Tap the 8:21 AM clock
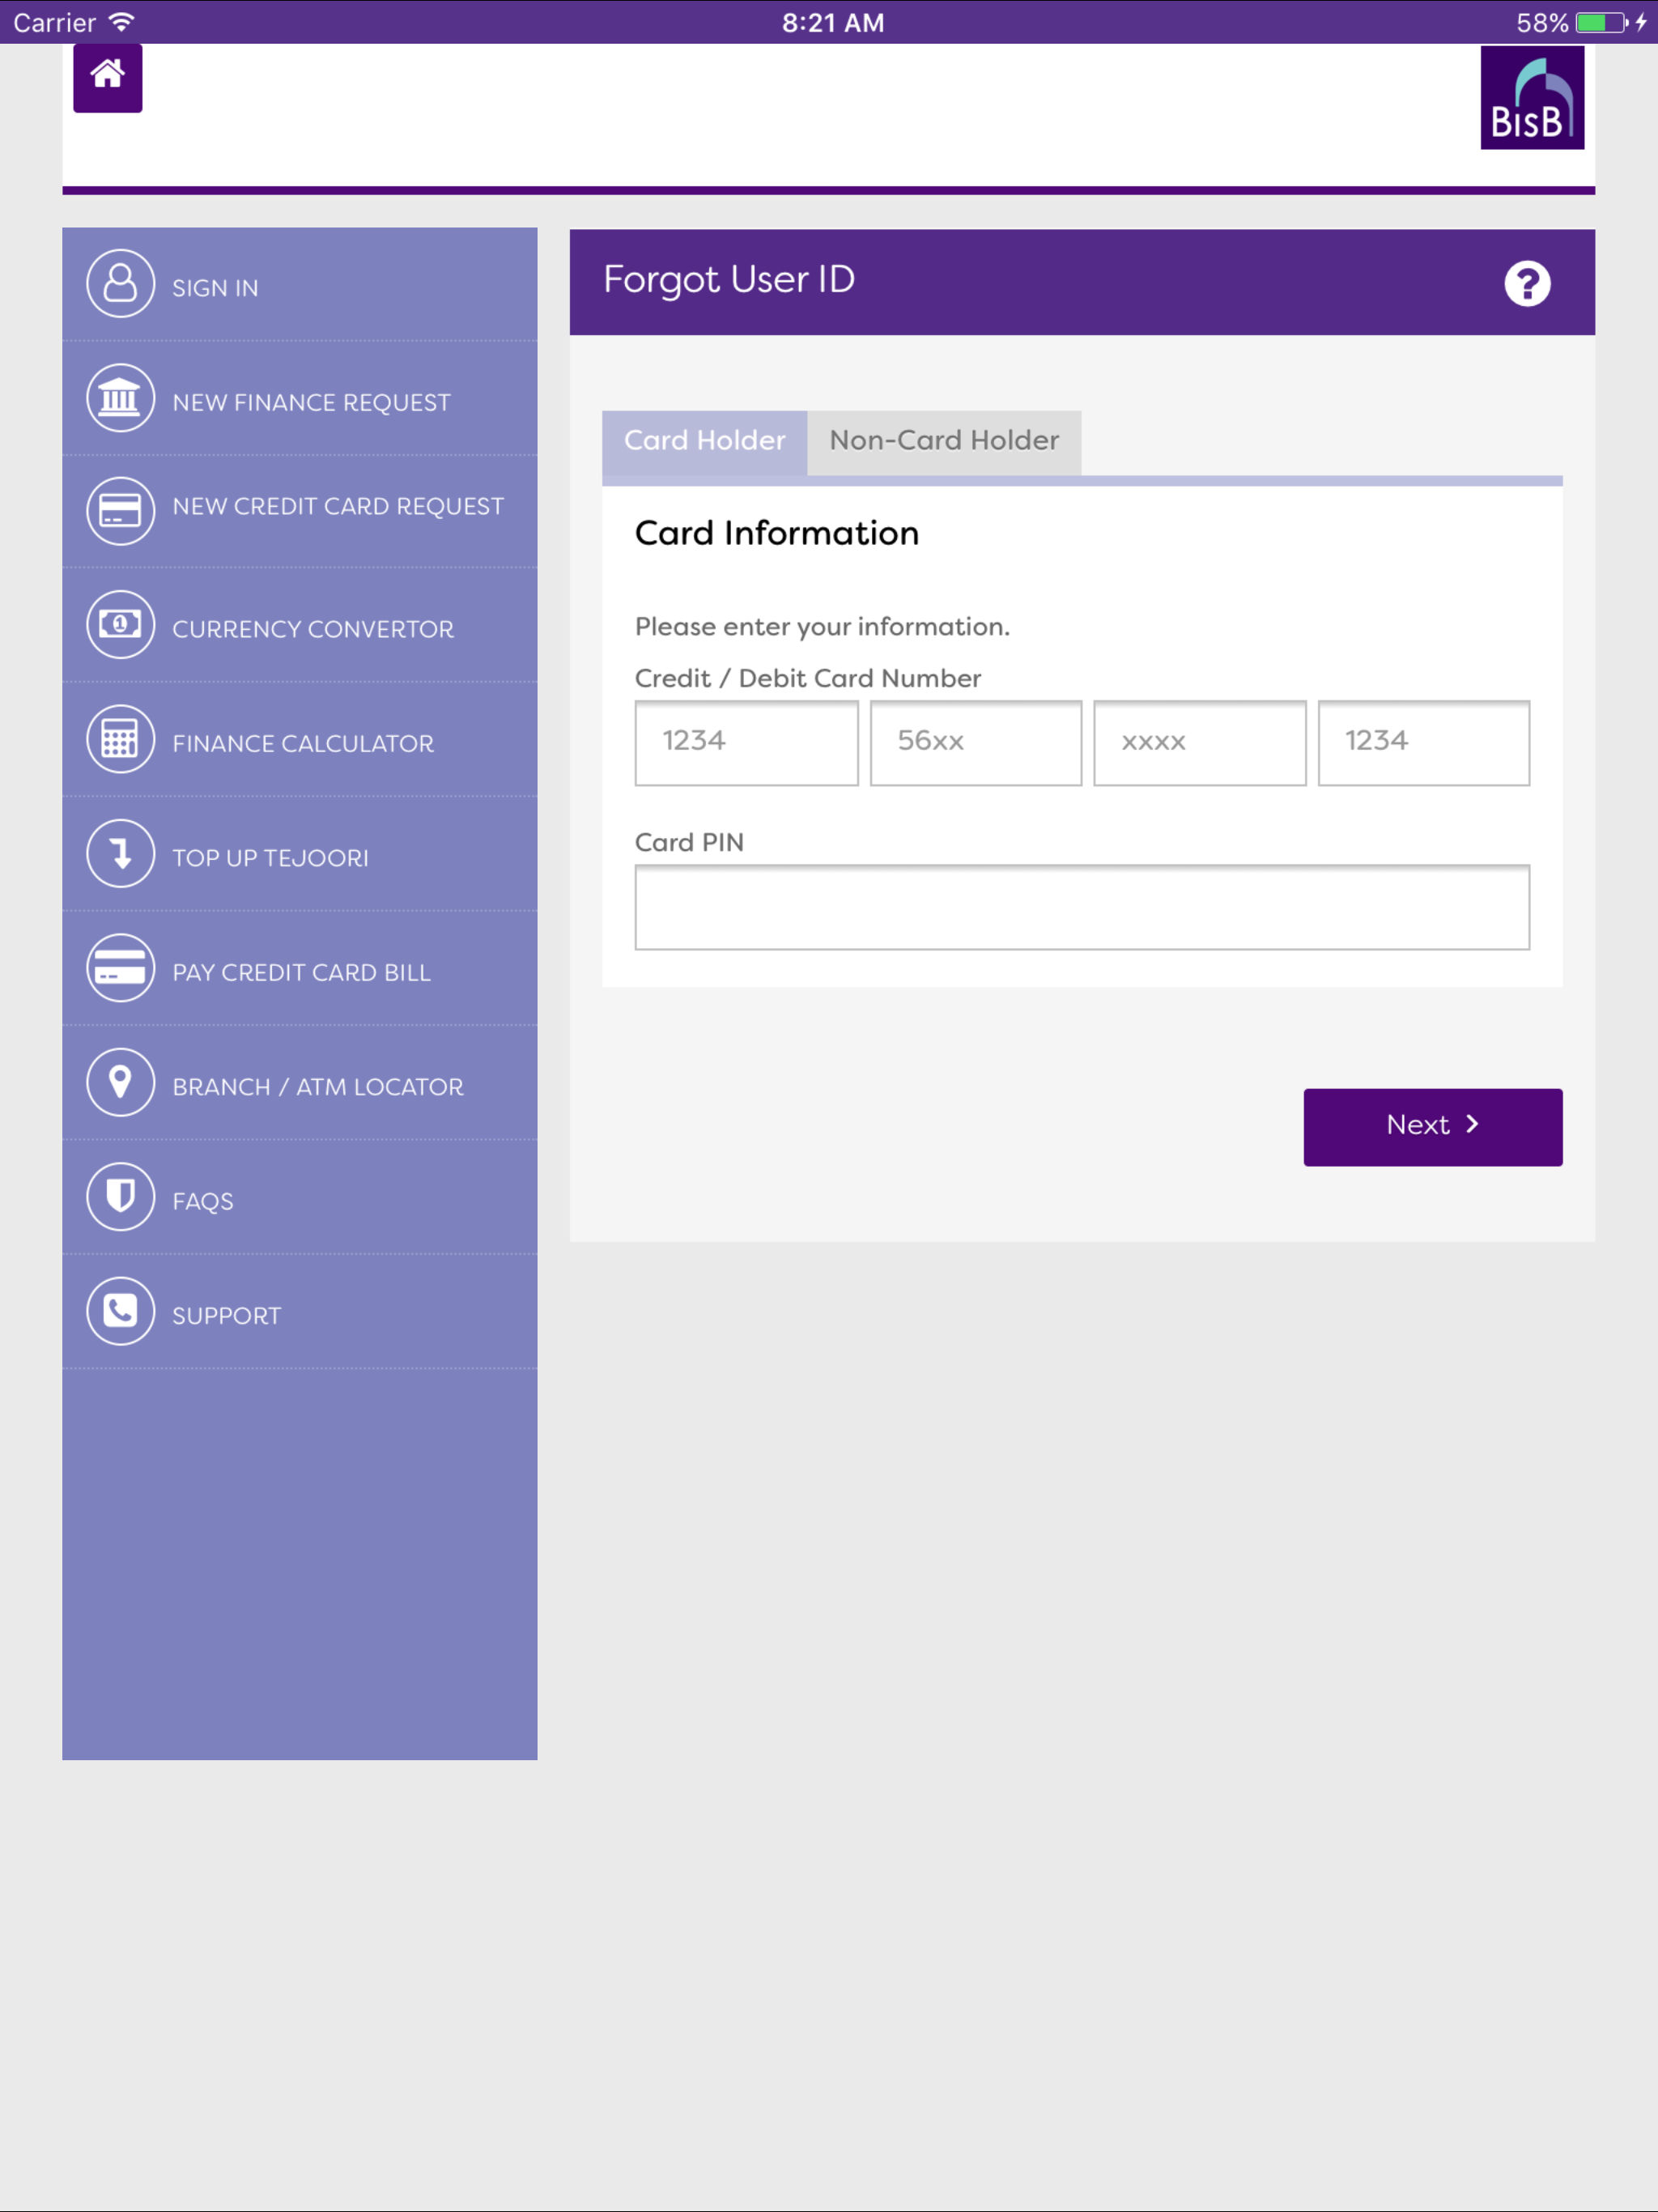 coord(833,22)
